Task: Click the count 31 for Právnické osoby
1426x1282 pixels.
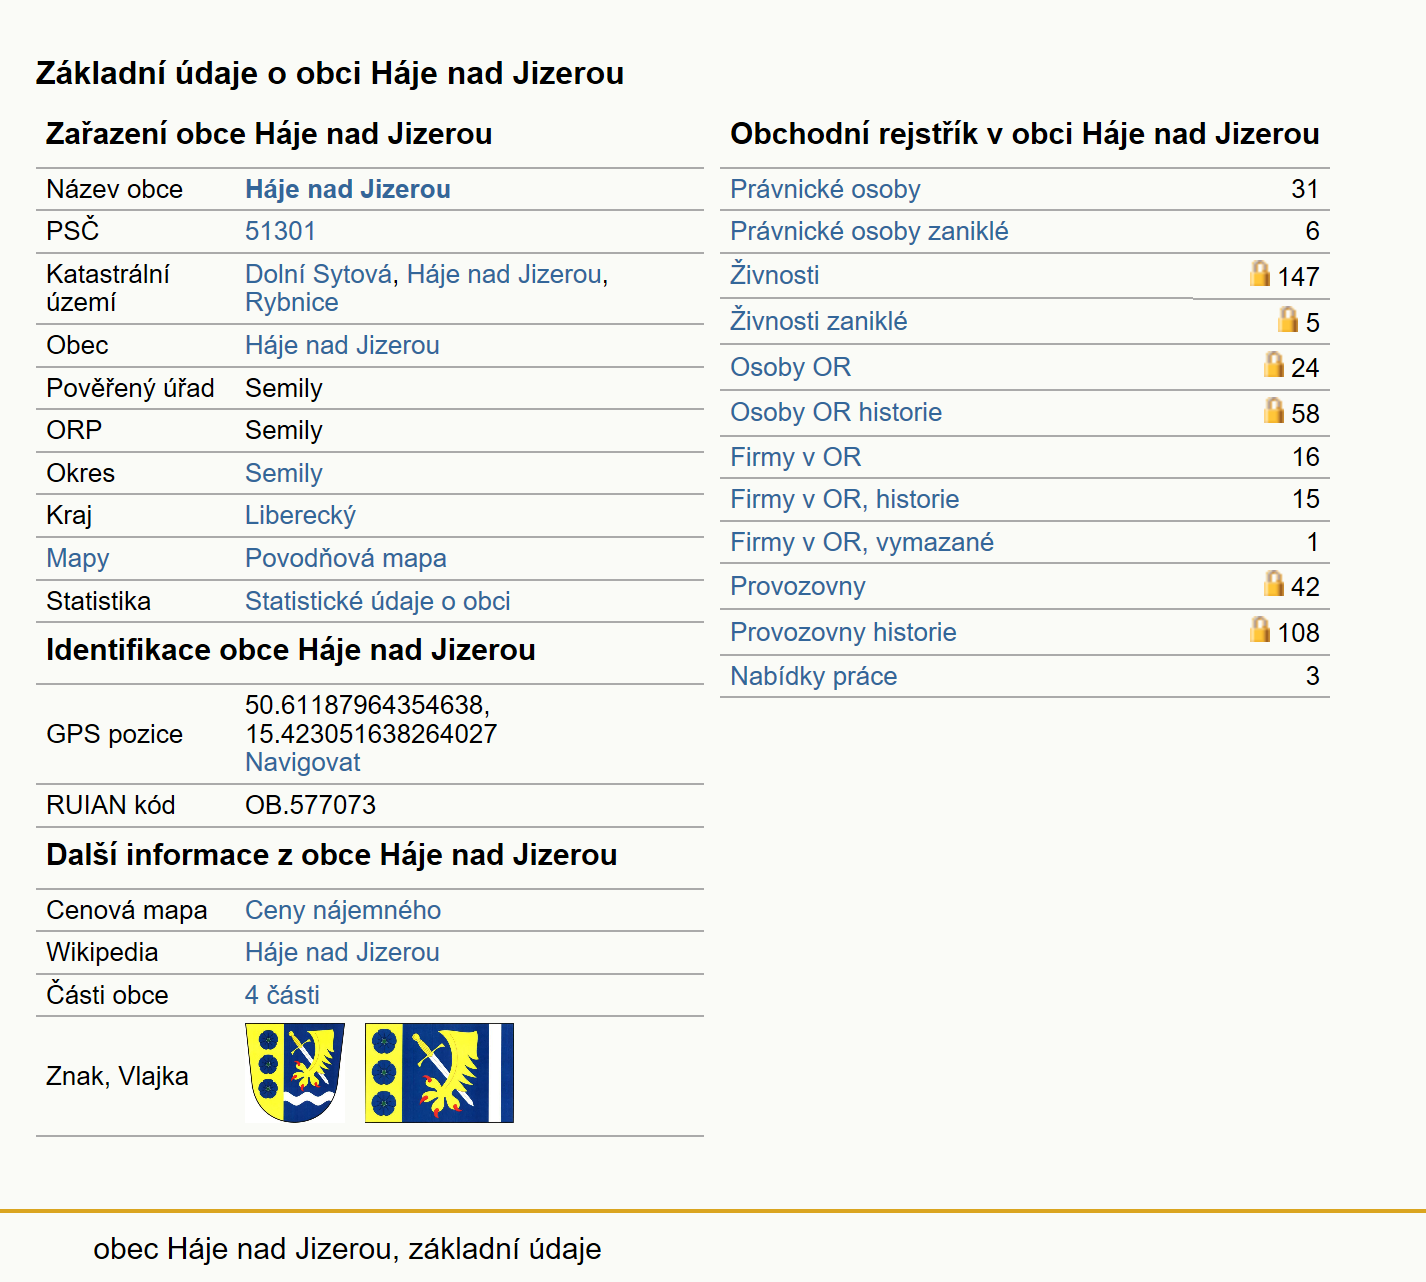Action: (x=1305, y=189)
